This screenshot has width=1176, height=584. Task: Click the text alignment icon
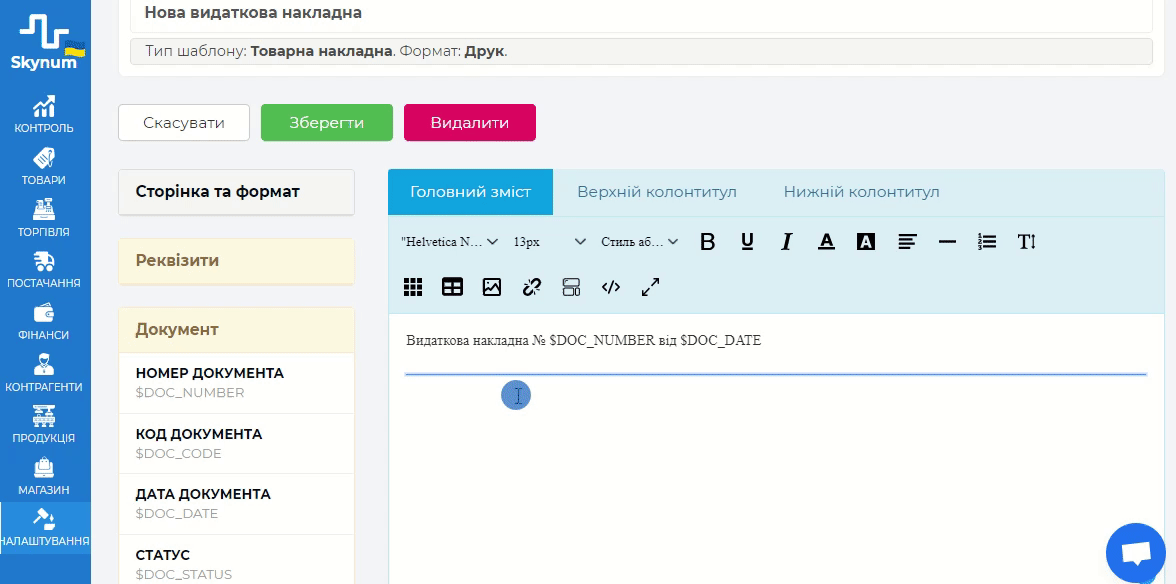click(x=907, y=241)
